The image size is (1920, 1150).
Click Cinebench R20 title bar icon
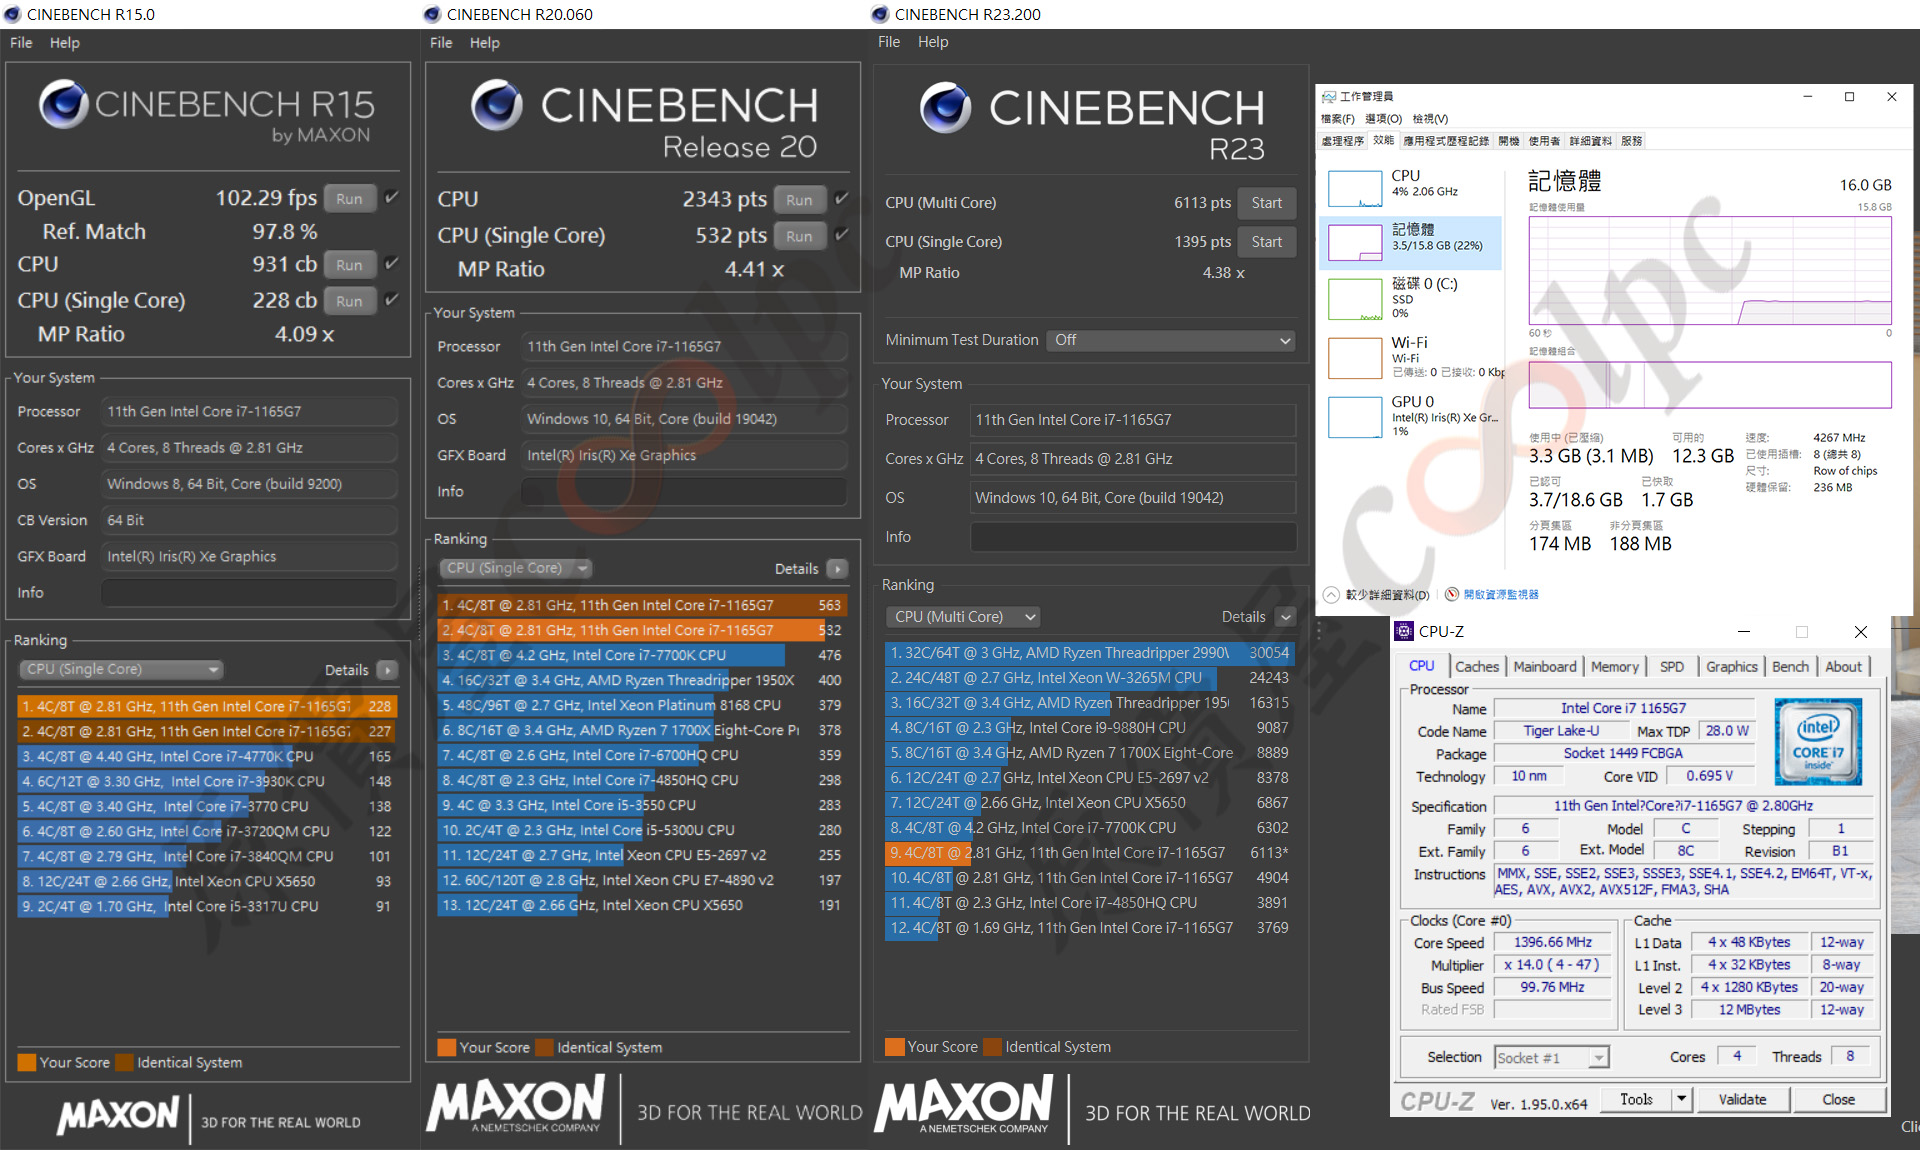click(432, 14)
